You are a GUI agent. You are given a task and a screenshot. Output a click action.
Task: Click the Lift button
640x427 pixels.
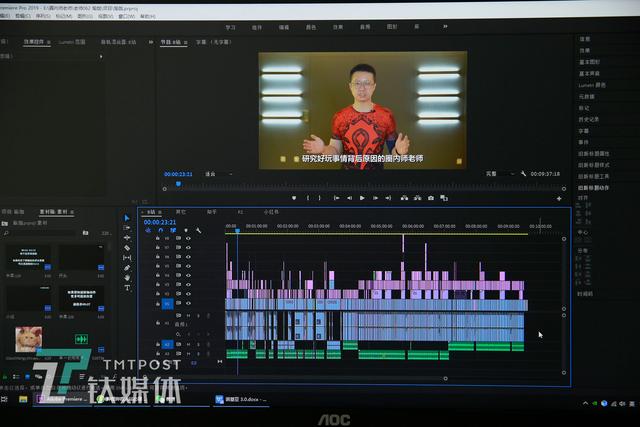(404, 198)
